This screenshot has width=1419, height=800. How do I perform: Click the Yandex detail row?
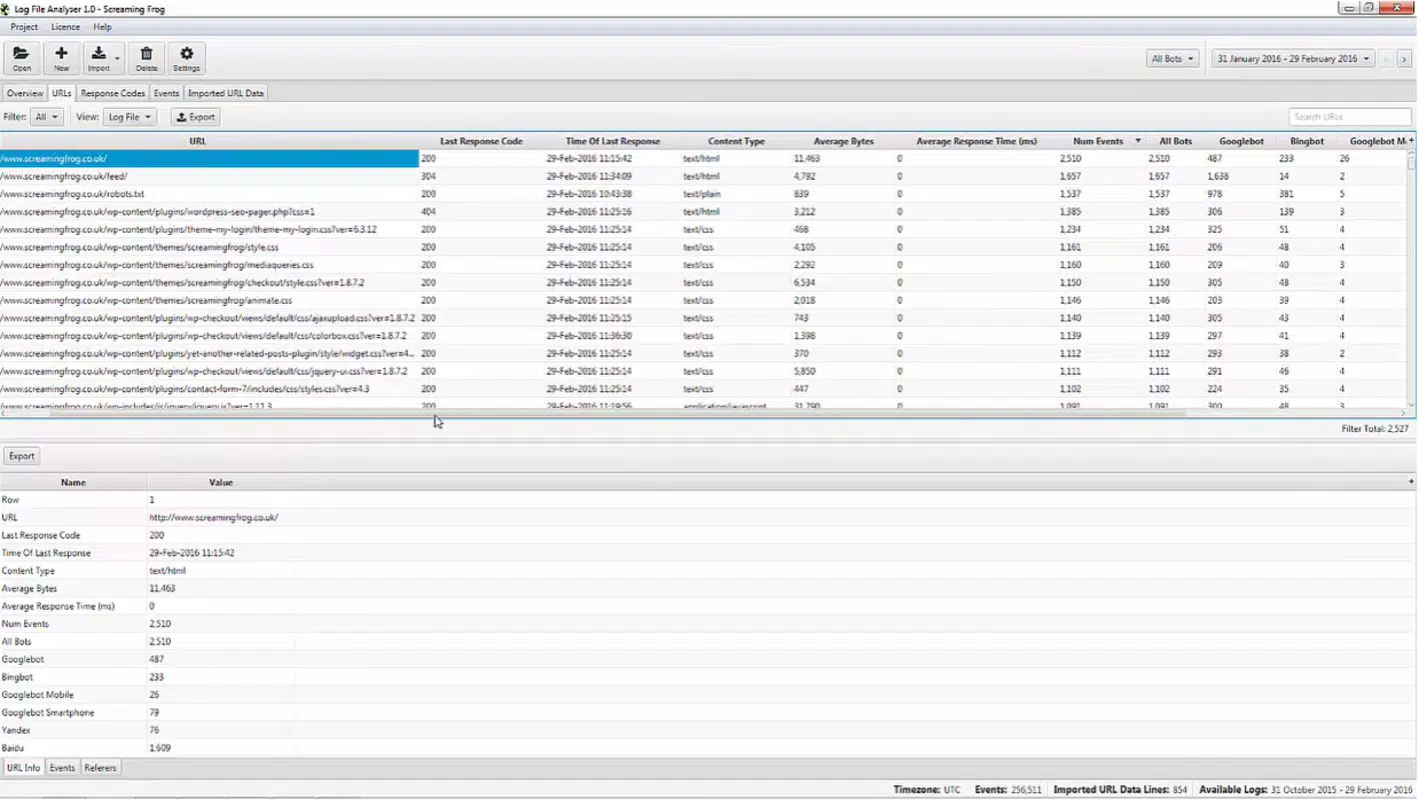click(x=708, y=731)
